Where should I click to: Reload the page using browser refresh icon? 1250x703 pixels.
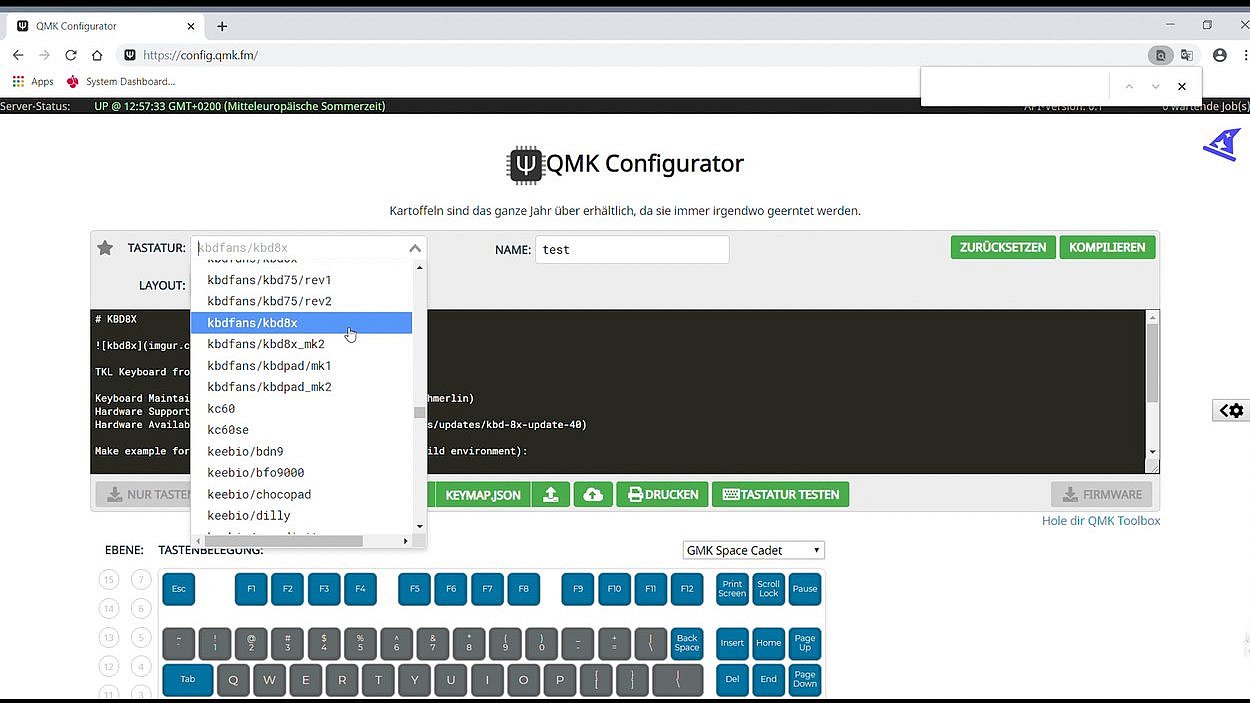[x=70, y=55]
